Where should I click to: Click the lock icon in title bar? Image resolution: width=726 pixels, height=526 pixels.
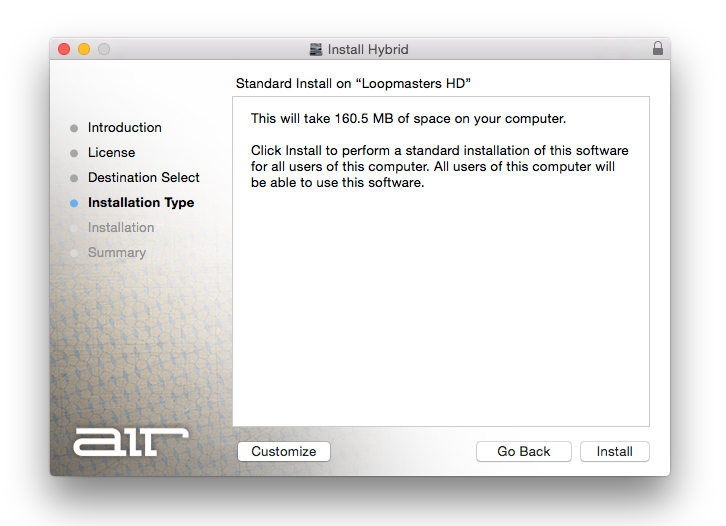click(657, 49)
